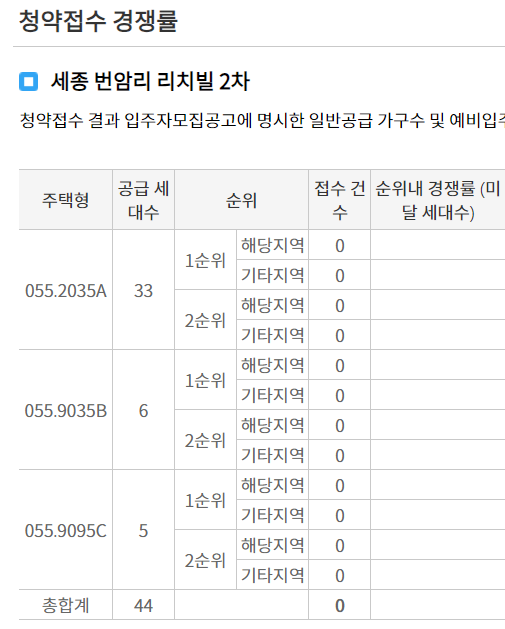Click the 2순위 cell in 055.9095C row
This screenshot has height=629, width=505.
click(x=205, y=560)
